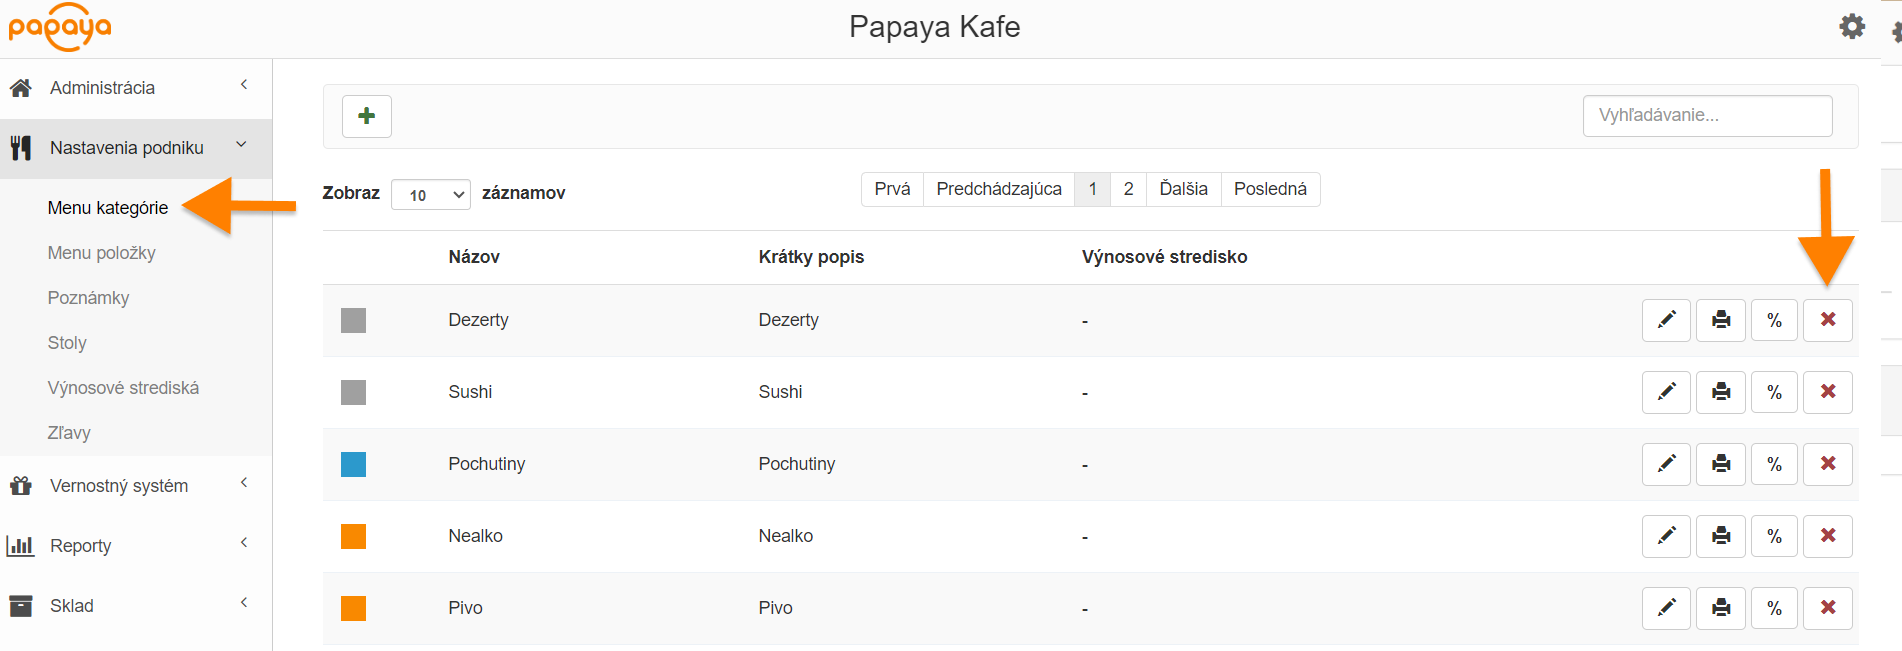Open the settings gear icon
This screenshot has height=651, width=1902.
(1852, 27)
